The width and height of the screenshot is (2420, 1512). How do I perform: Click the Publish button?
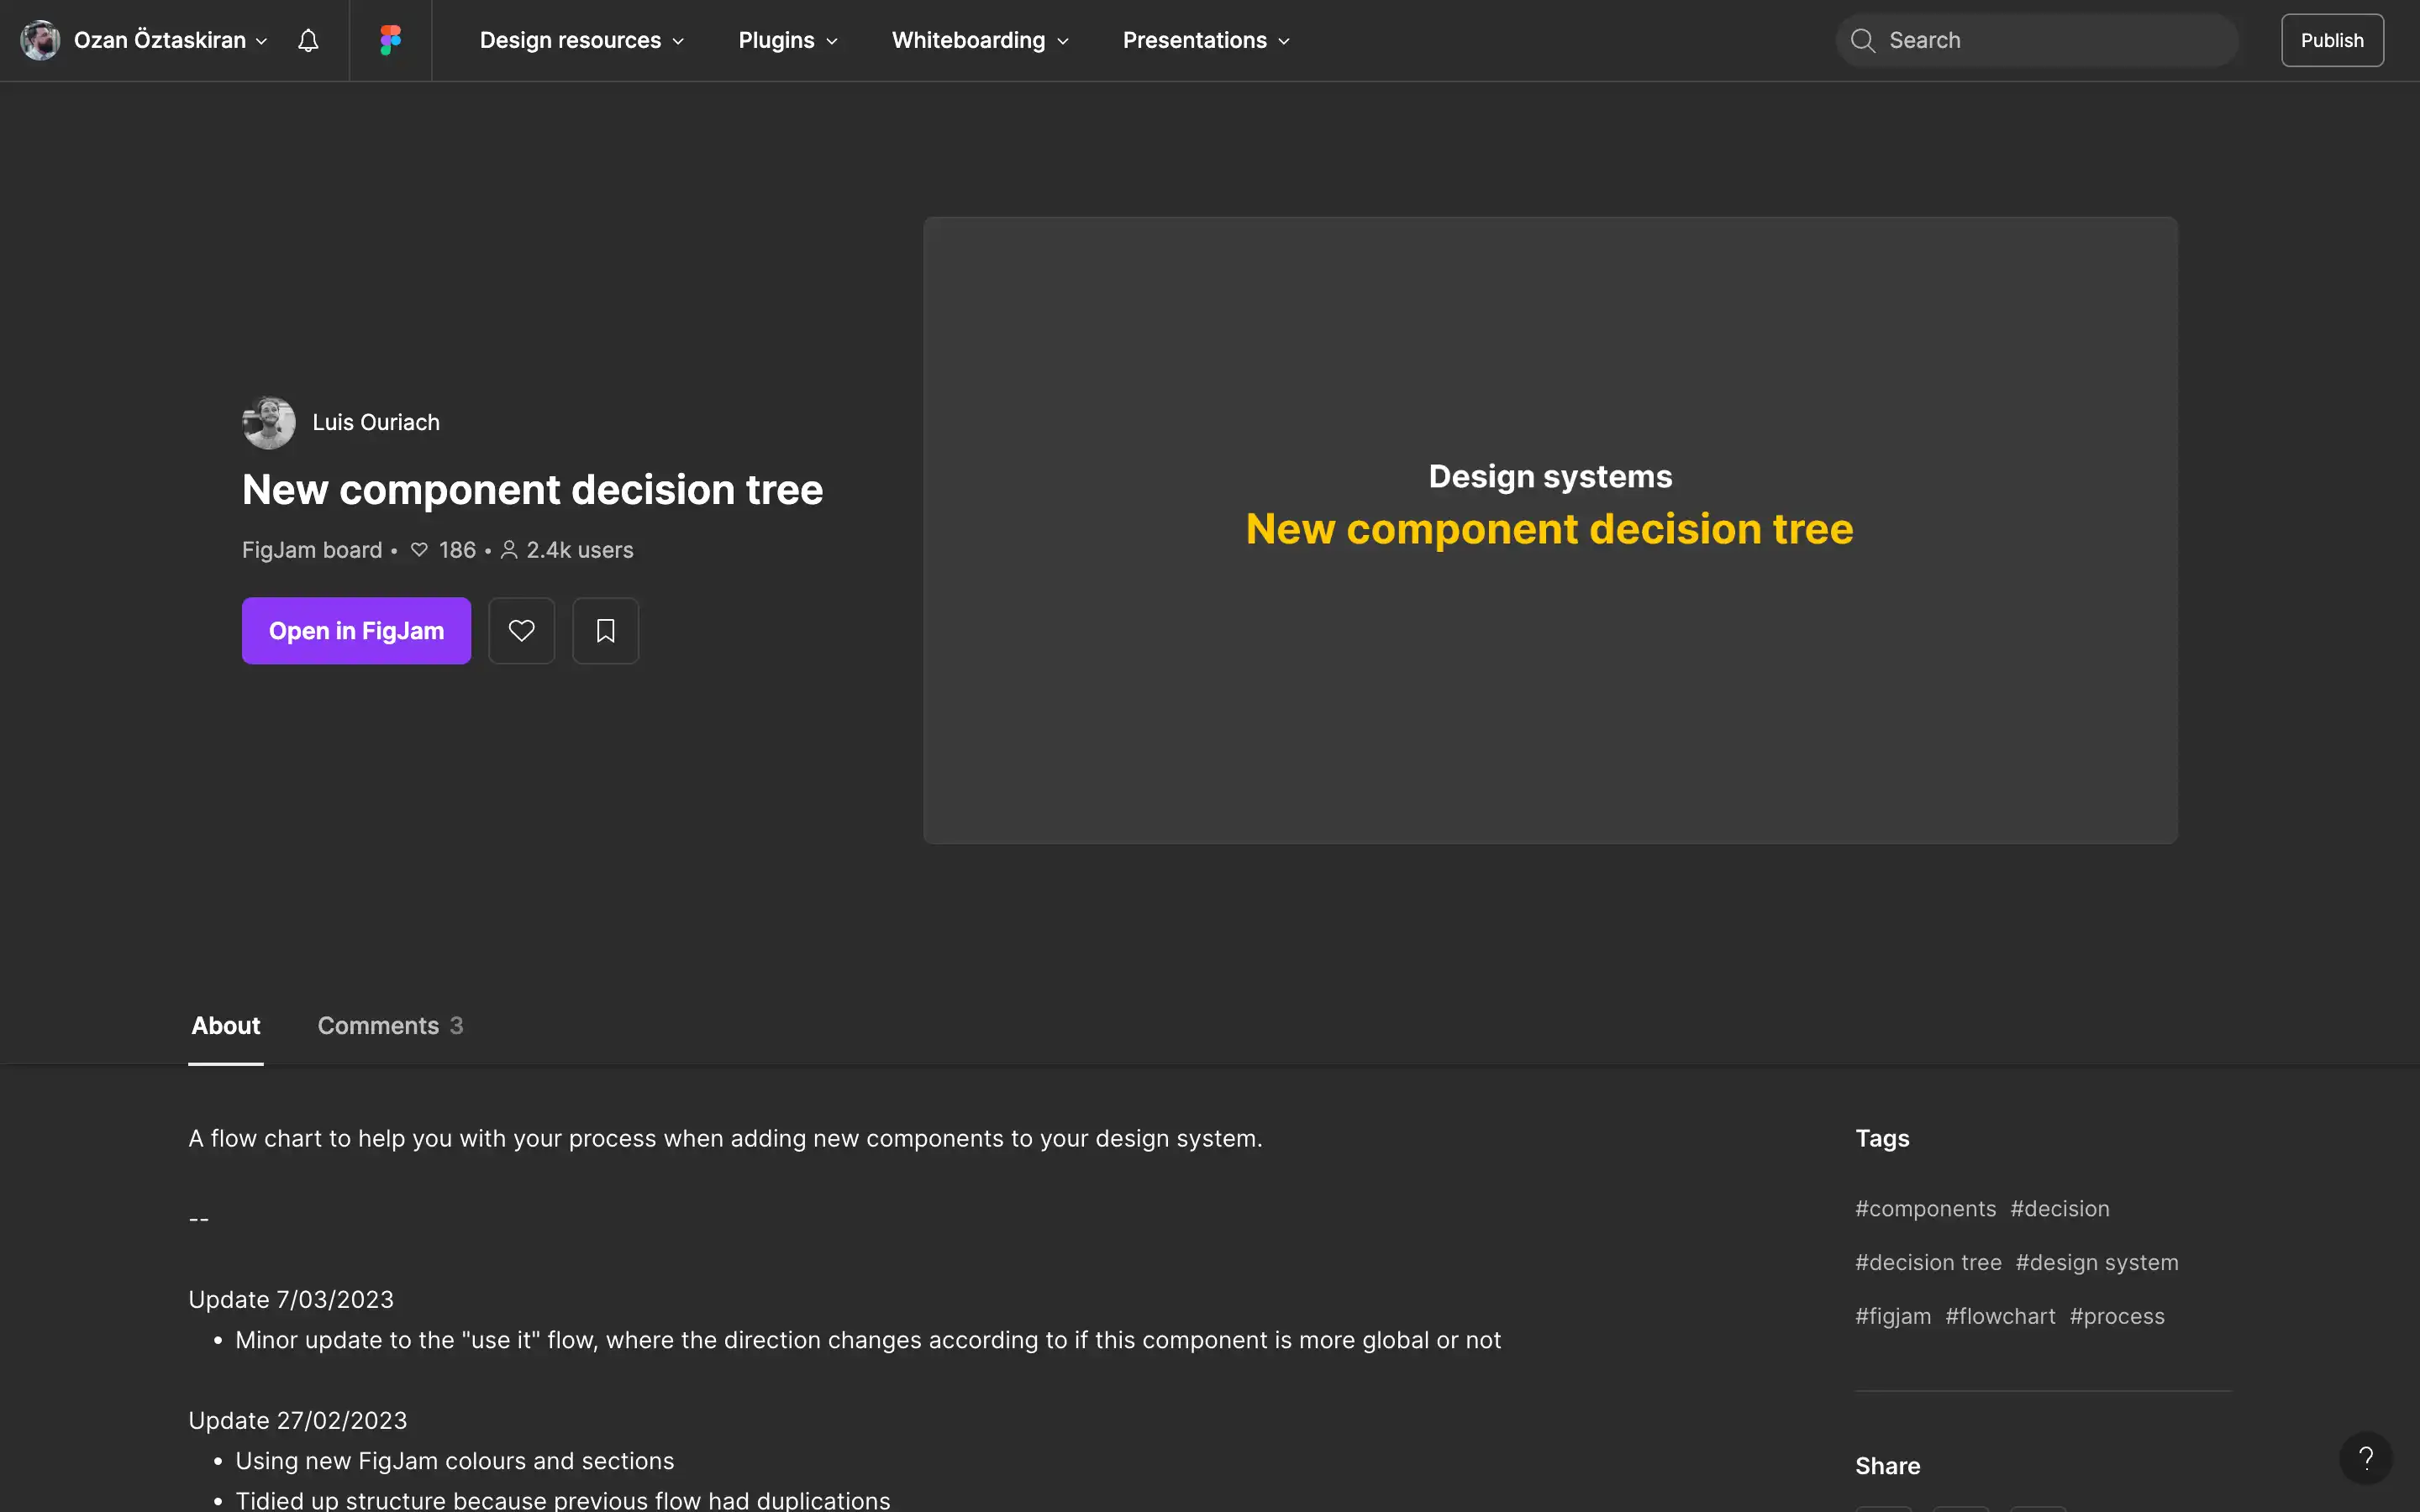tap(2331, 40)
